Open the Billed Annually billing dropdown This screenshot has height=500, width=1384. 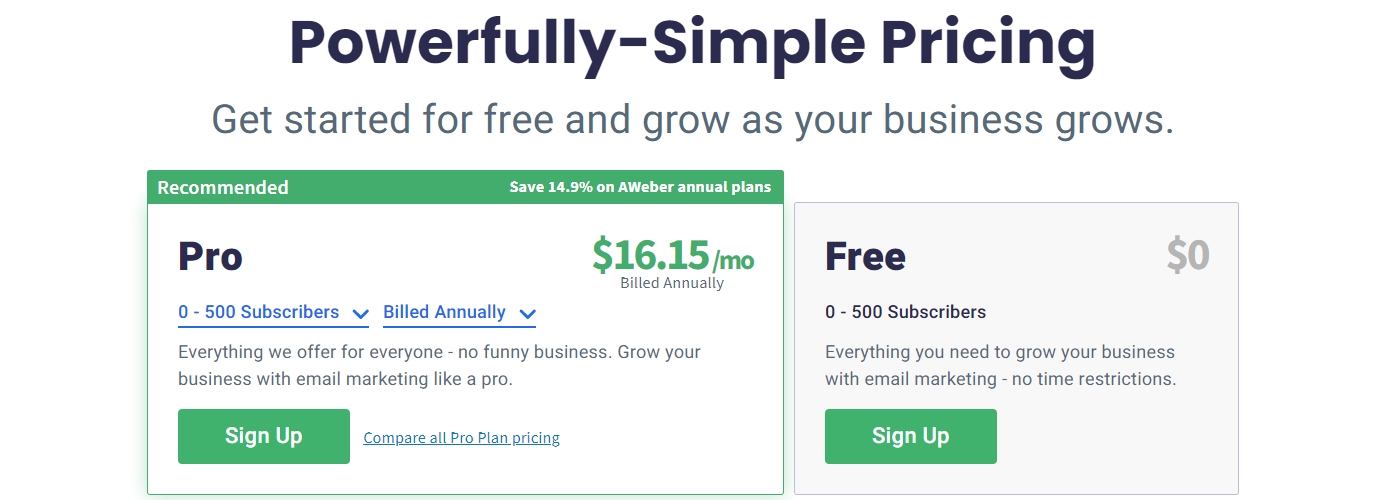tap(460, 313)
